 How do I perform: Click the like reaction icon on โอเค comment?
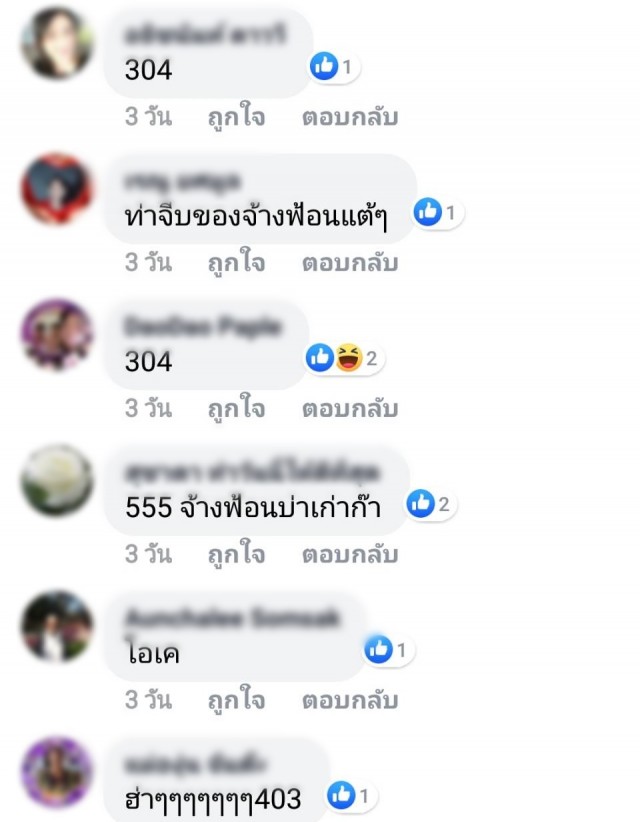pyautogui.click(x=378, y=650)
